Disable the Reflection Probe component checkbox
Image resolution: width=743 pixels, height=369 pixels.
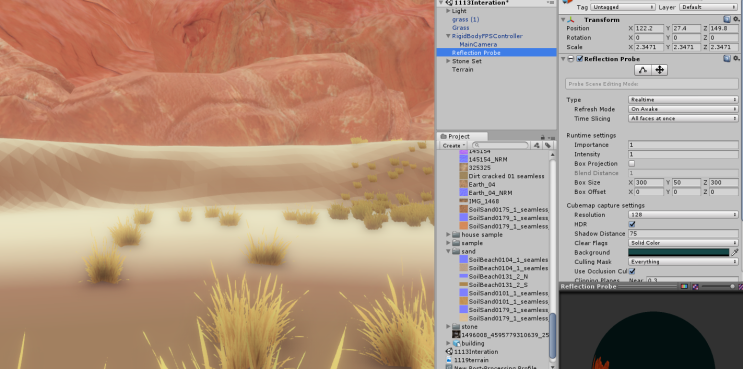click(x=580, y=59)
